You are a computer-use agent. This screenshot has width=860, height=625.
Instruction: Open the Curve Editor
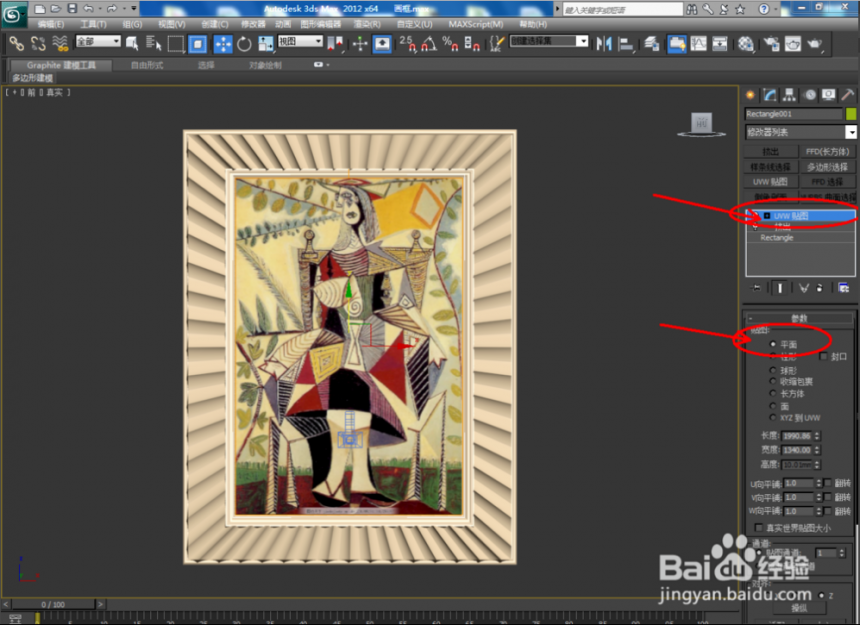698,44
